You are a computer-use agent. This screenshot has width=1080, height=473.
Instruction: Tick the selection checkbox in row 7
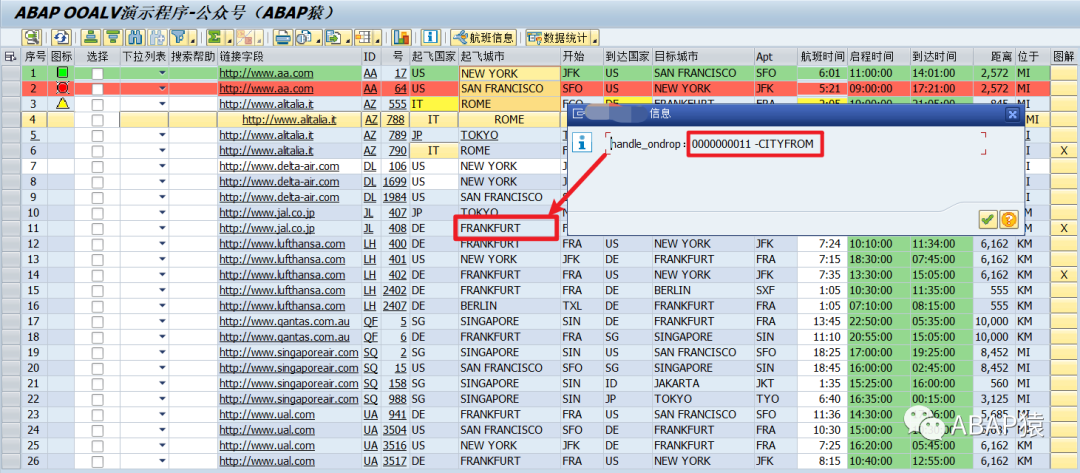[98, 167]
